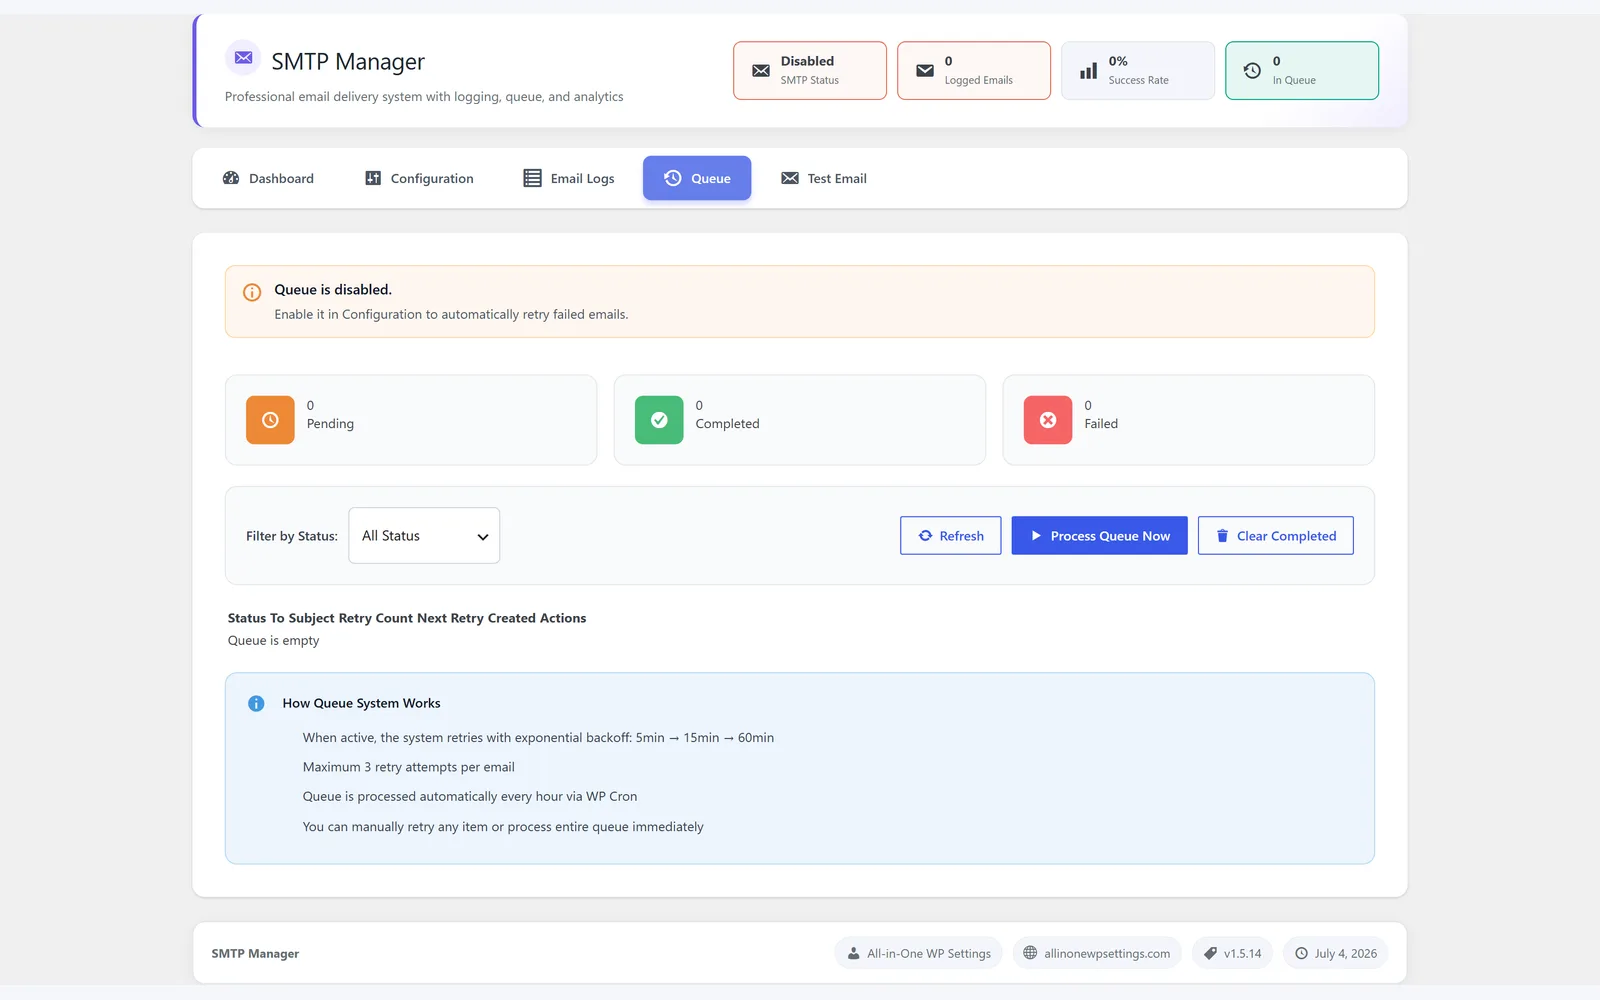Click the Process Queue Now button
Screen dimensions: 1600x1000
(x=1100, y=536)
